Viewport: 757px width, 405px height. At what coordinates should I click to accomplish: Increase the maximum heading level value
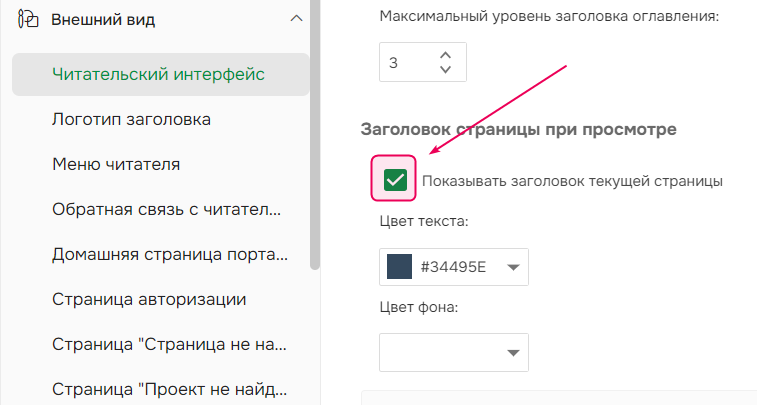pyautogui.click(x=446, y=55)
